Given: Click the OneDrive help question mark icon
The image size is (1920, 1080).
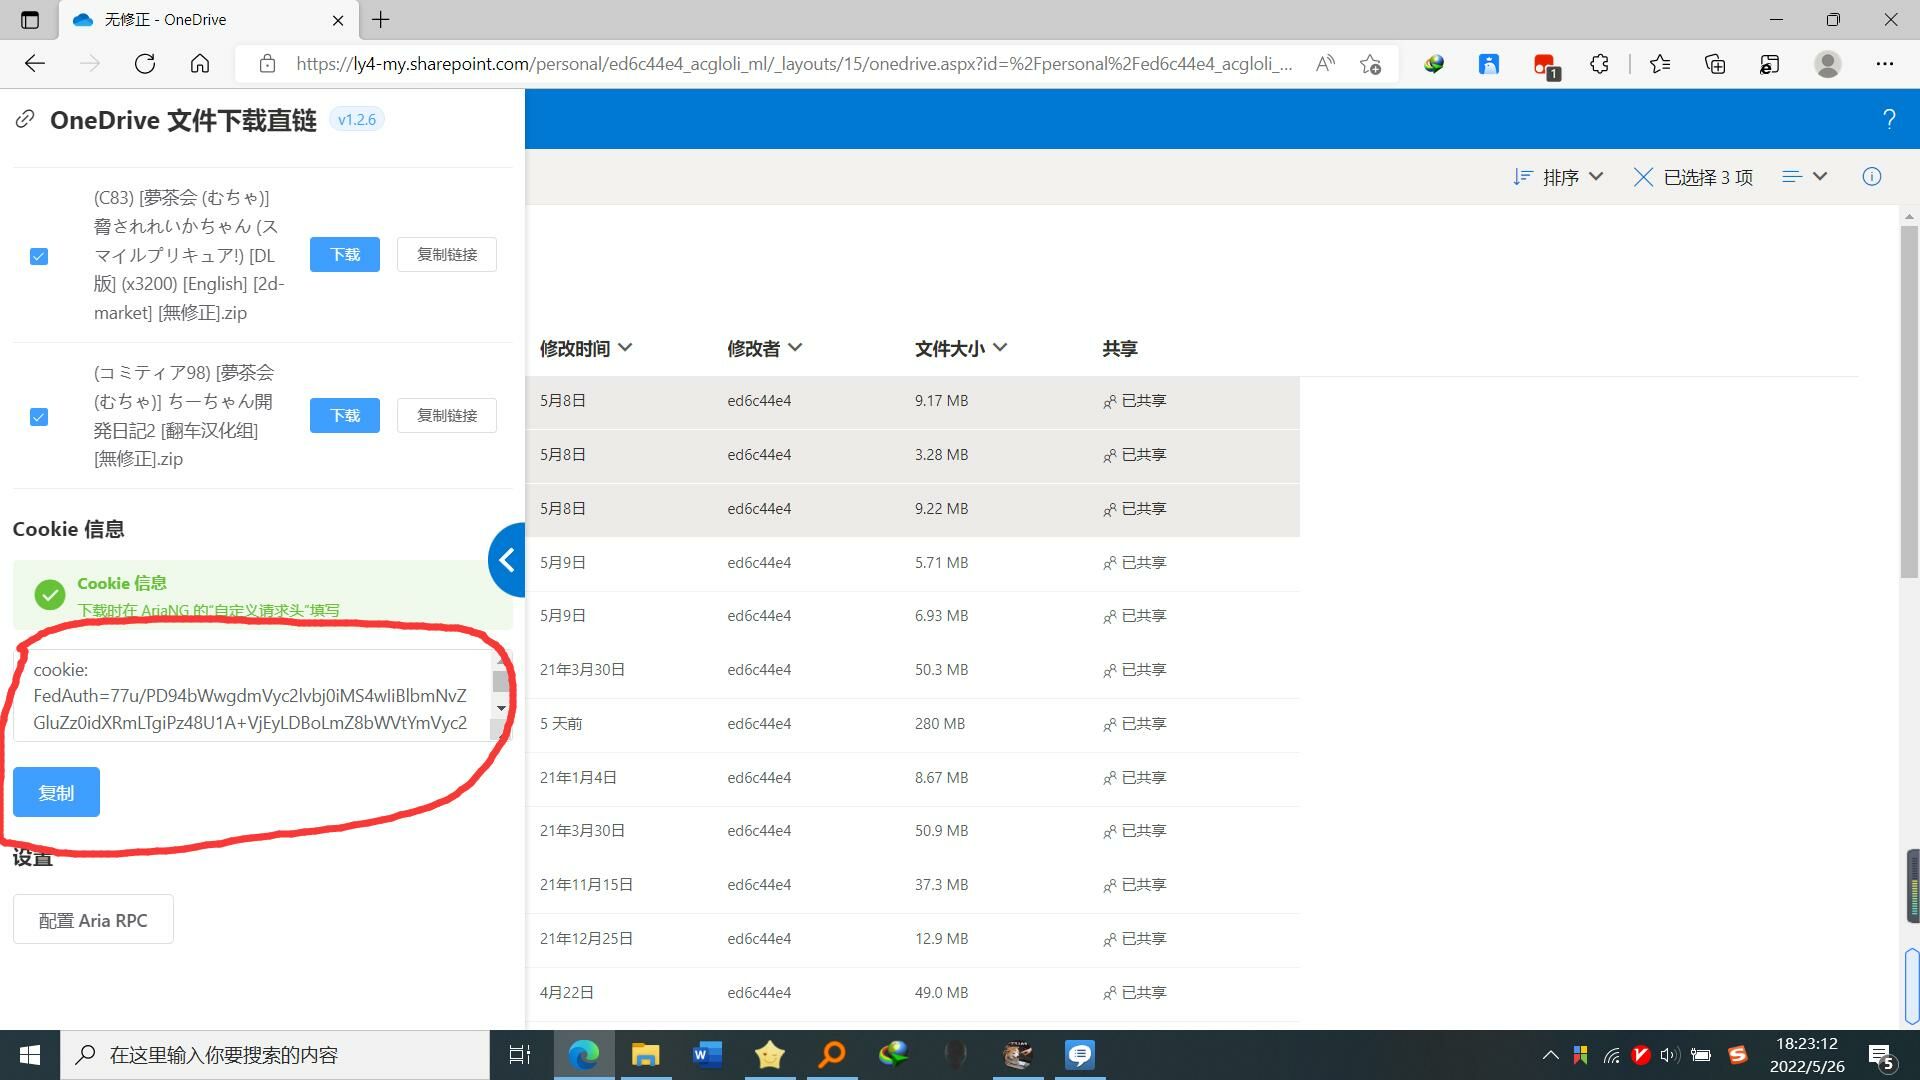Looking at the screenshot, I should click(1888, 120).
